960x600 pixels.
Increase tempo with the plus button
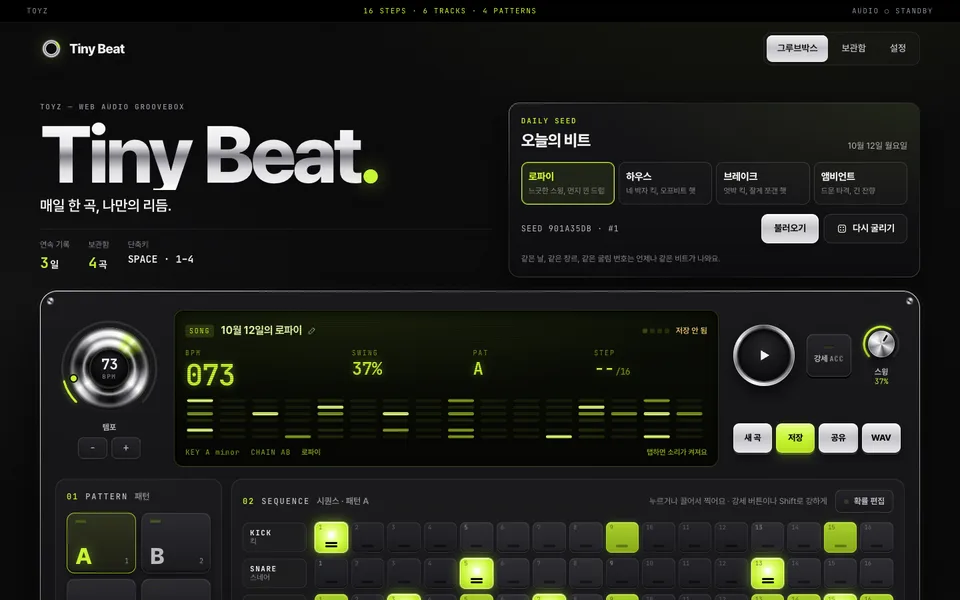pos(126,448)
